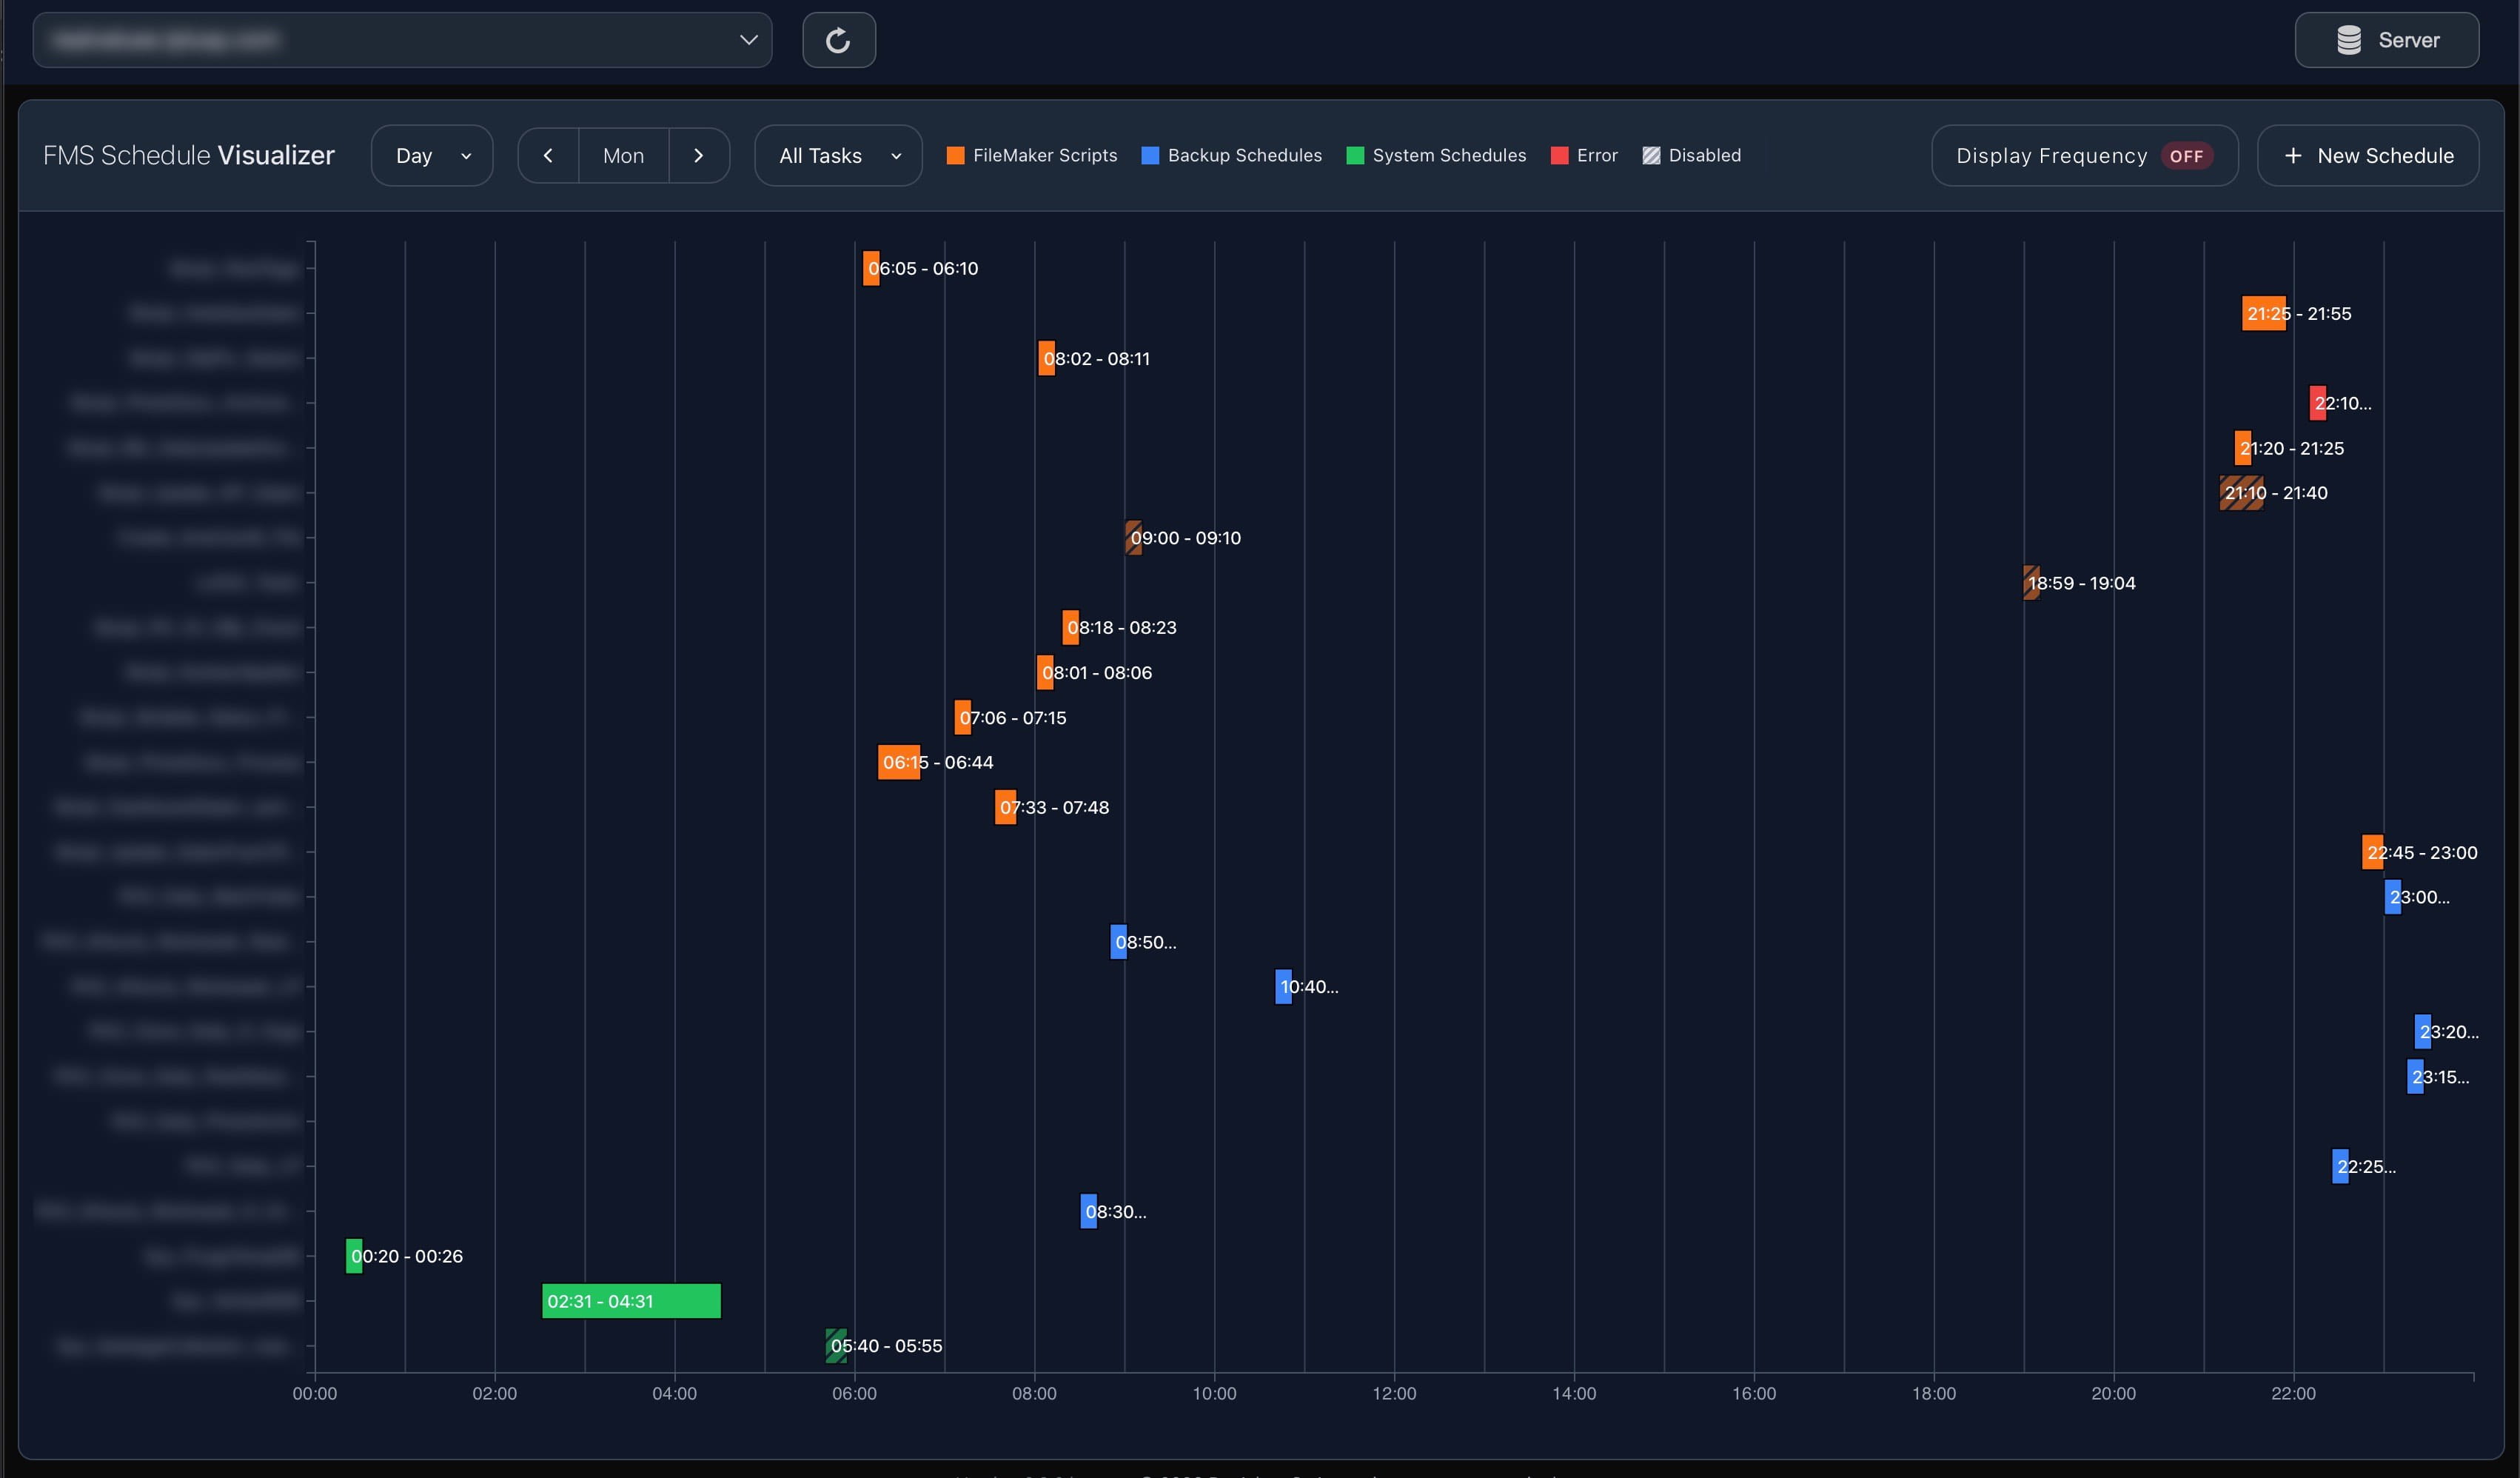Screen dimensions: 2520x1478
Task: Select the blue 23:20 backup bar
Action: click(2422, 1032)
